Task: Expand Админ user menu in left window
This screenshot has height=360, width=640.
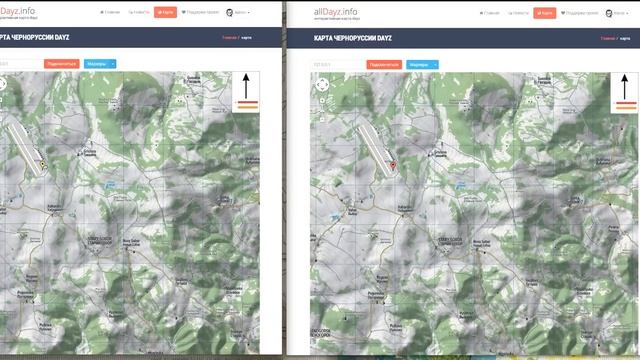Action: pos(242,13)
